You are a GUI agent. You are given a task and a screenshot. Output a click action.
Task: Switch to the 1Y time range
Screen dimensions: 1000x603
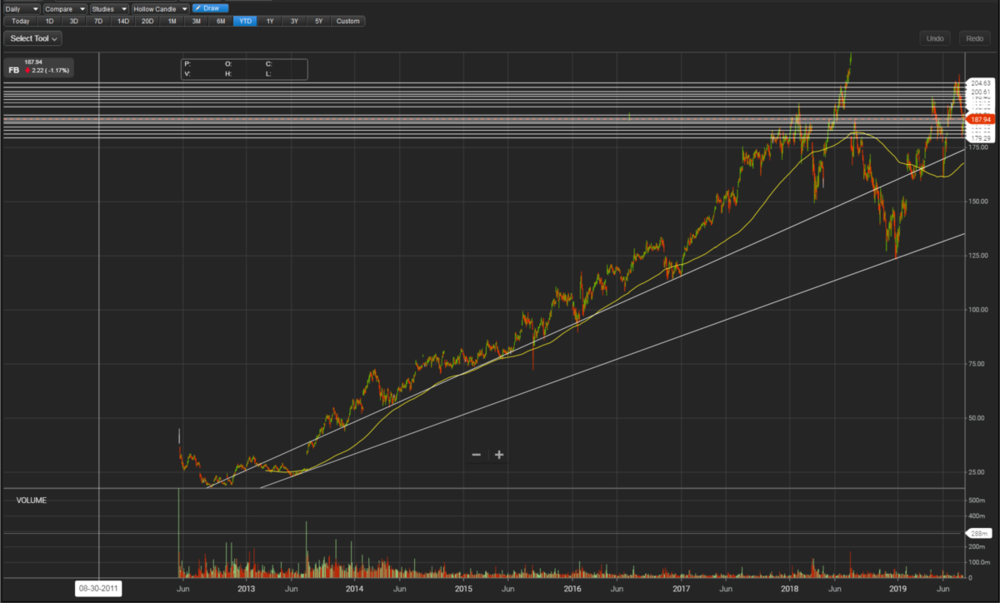(269, 21)
